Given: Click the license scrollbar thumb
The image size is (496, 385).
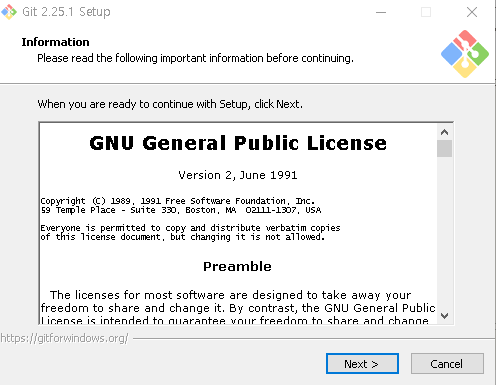Looking at the screenshot, I should point(444,148).
